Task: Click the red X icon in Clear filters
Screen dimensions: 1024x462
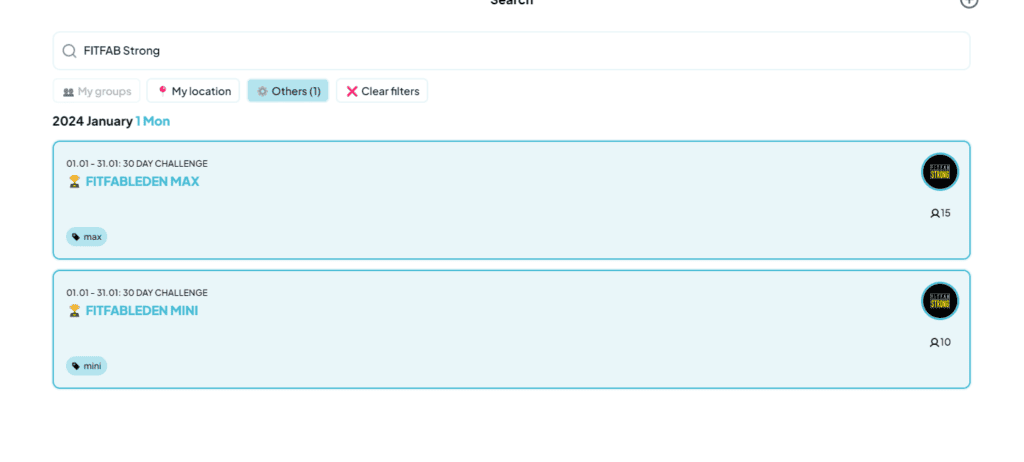Action: 352,91
